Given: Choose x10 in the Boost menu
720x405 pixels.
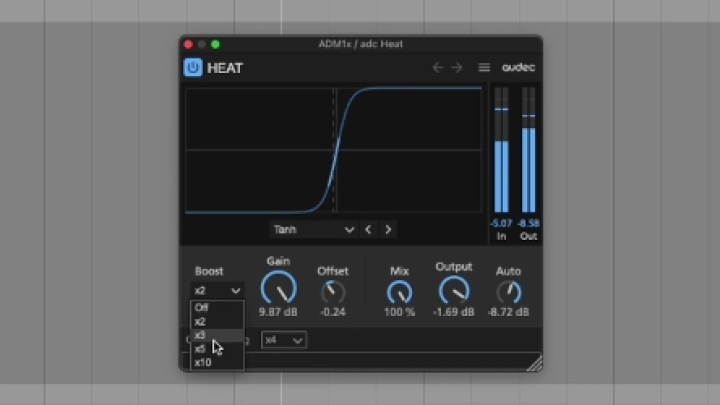Looking at the screenshot, I should (x=217, y=362).
